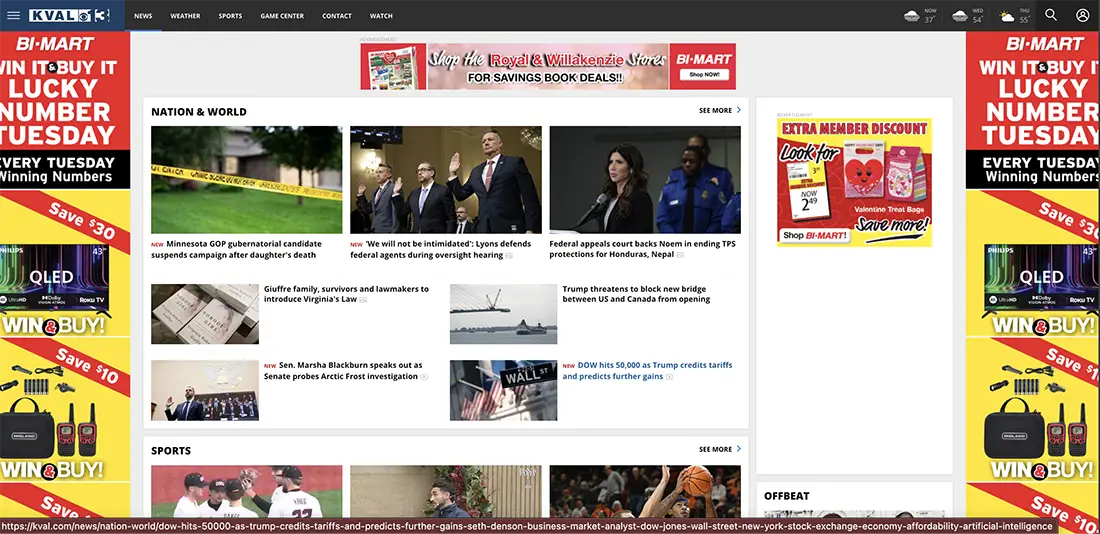Click the Noem with TSA officers thumbnail
Viewport: 1100px width, 534px height.
click(645, 180)
